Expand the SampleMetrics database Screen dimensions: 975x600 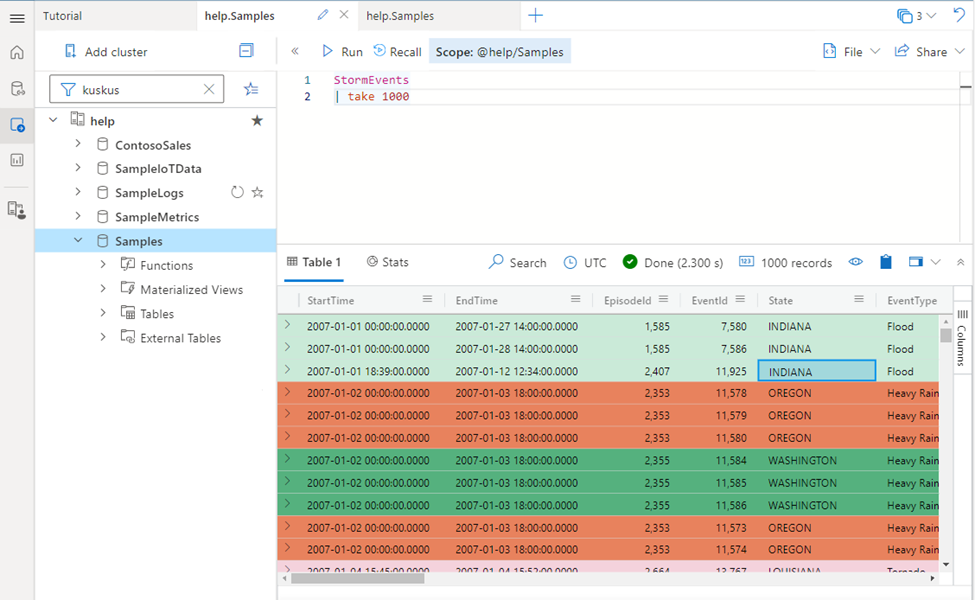[x=78, y=216]
